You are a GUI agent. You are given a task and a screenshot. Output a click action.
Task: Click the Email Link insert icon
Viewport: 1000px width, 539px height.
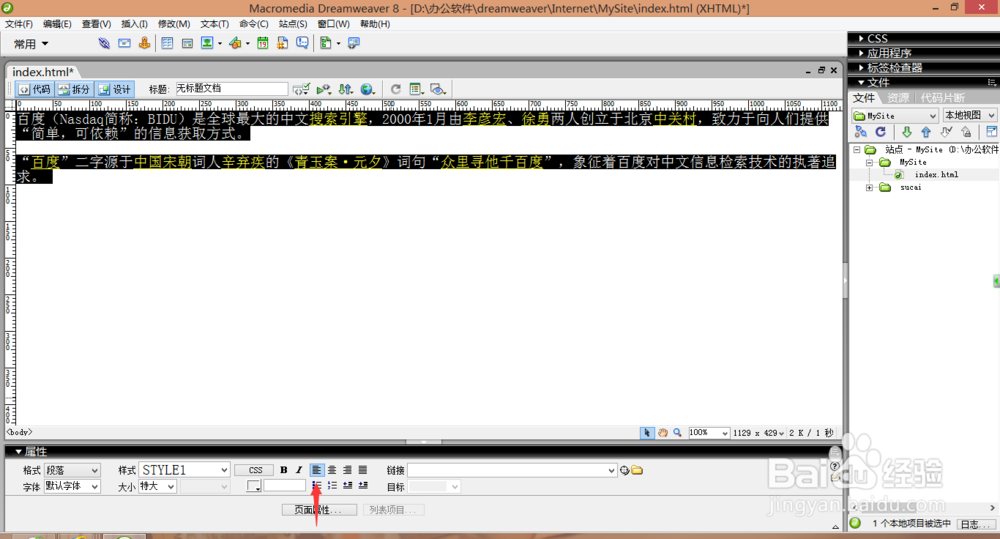tap(124, 43)
